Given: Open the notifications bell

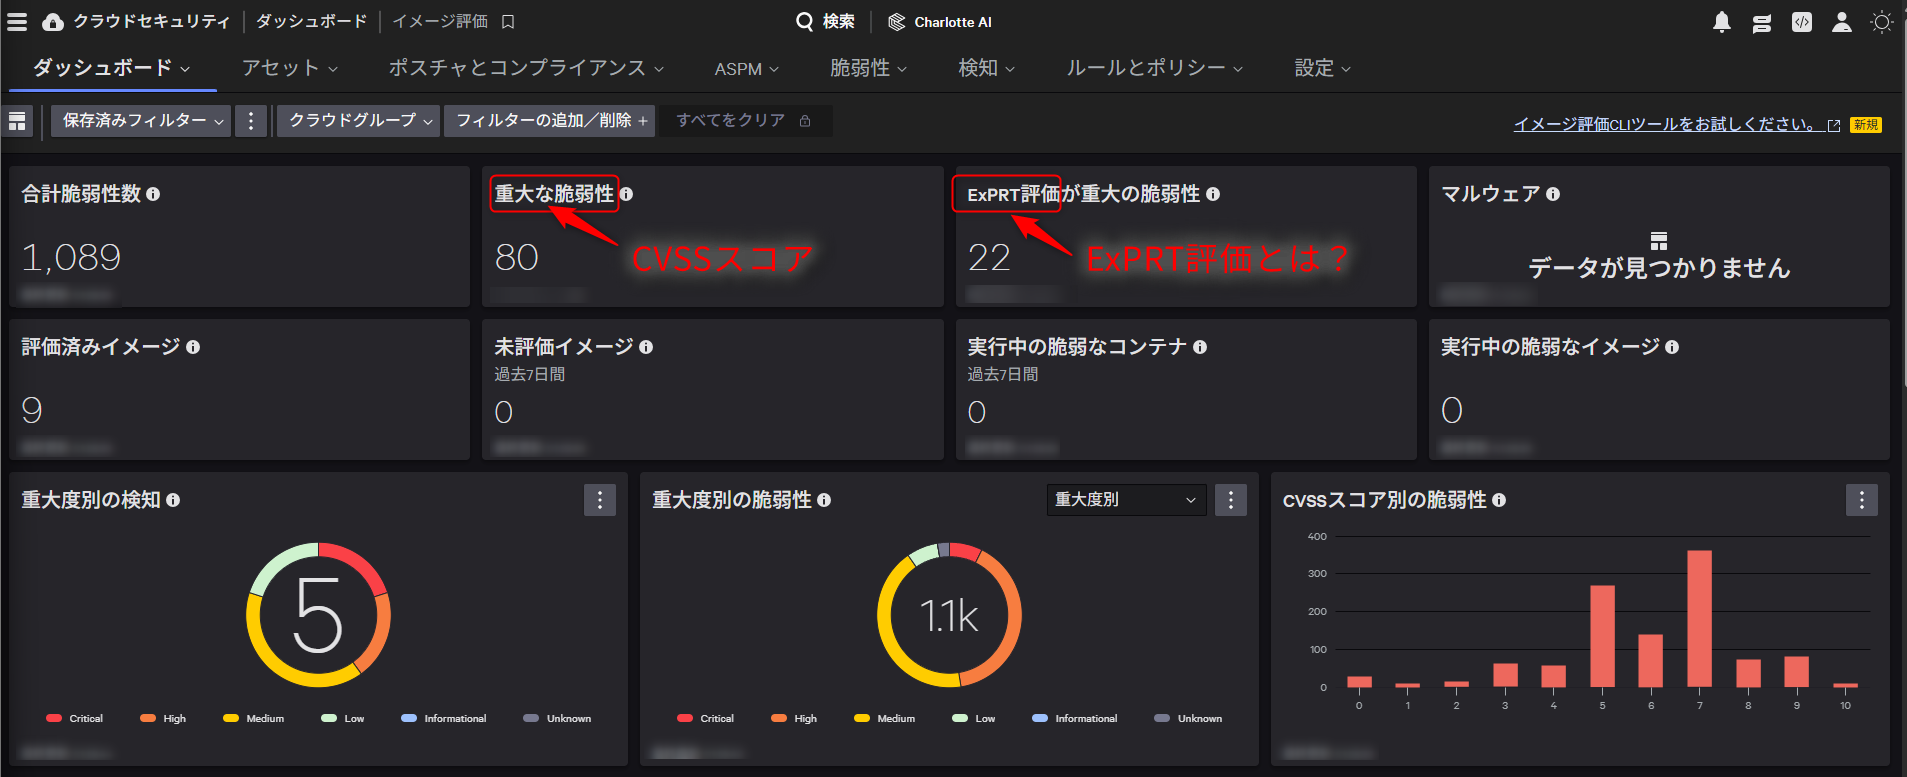Looking at the screenshot, I should (x=1722, y=22).
